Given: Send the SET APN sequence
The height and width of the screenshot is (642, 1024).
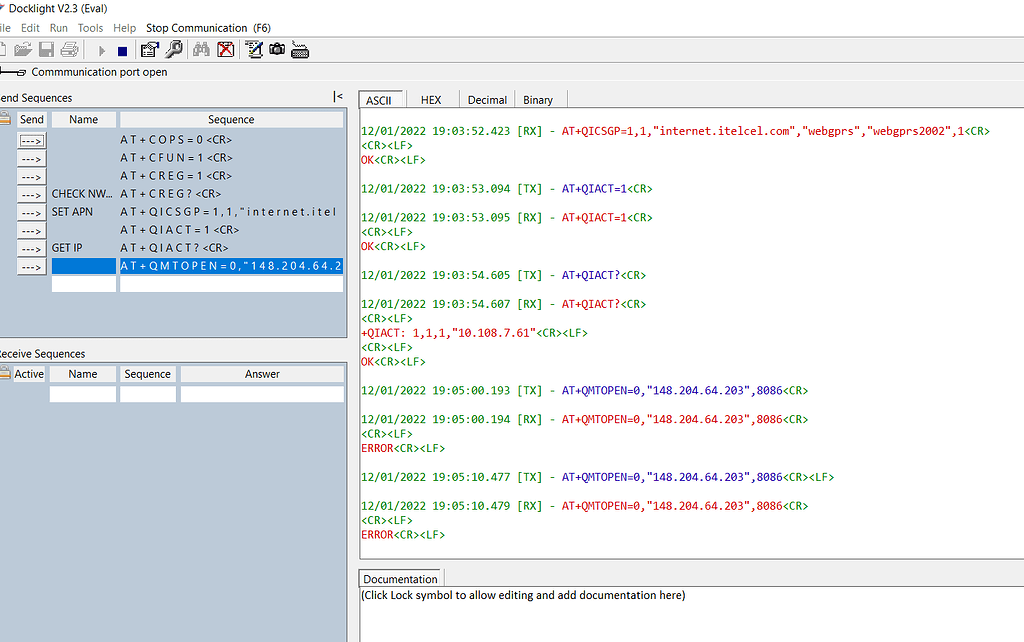Looking at the screenshot, I should pos(31,211).
